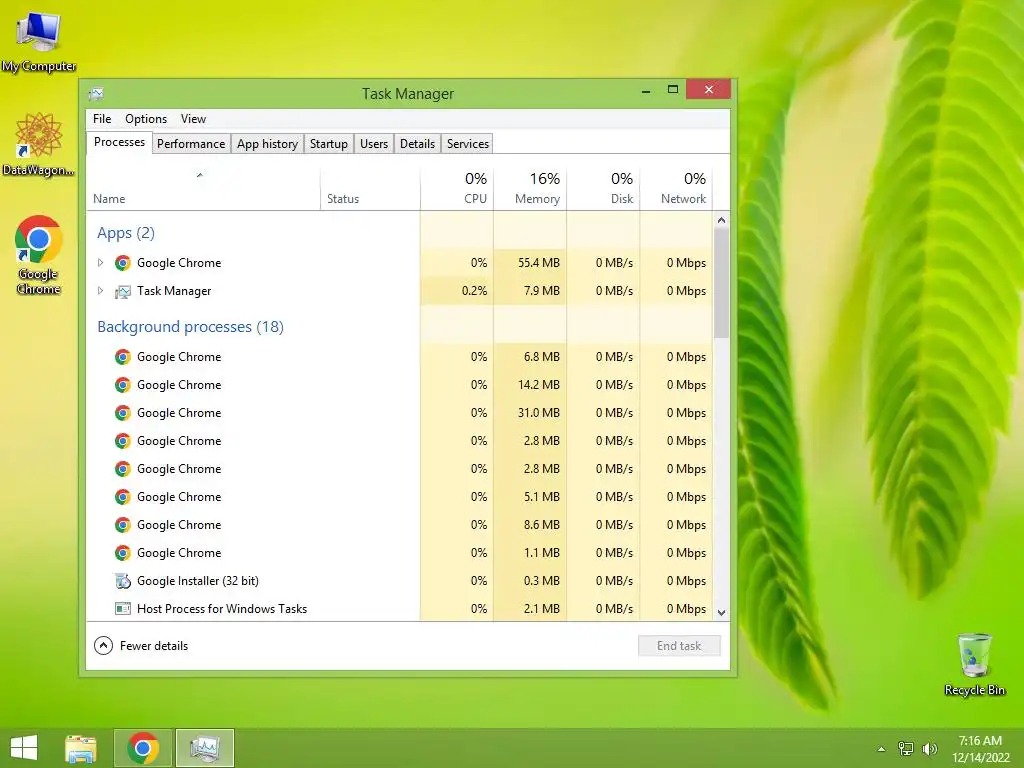This screenshot has height=768, width=1024.
Task: Switch to the Details tab
Action: pos(417,144)
